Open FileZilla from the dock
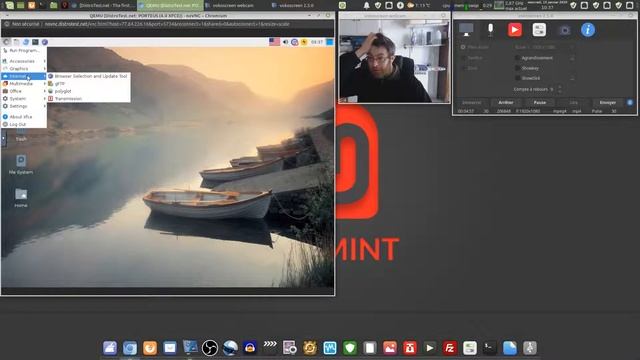This screenshot has width=640, height=360. coord(449,348)
